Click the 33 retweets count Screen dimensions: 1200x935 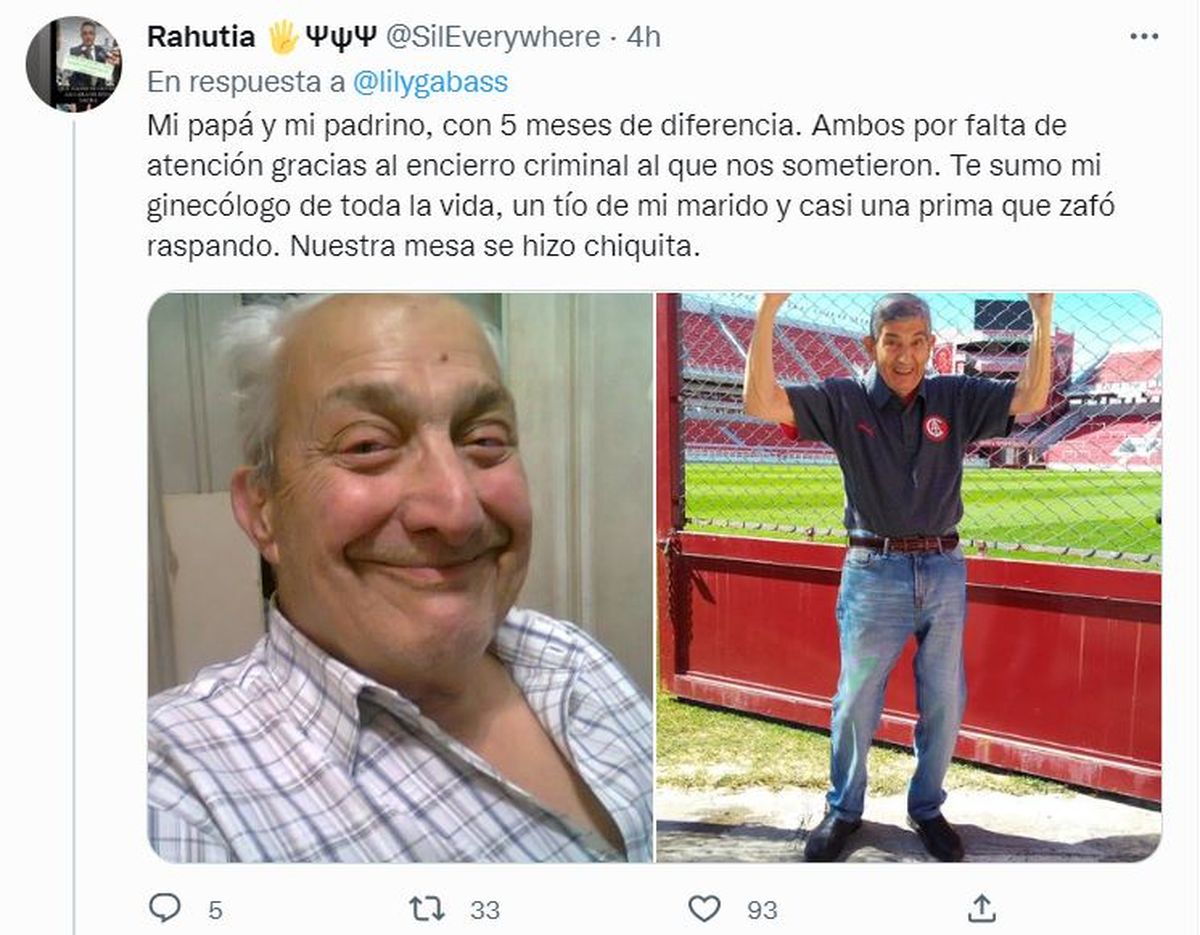tap(485, 910)
